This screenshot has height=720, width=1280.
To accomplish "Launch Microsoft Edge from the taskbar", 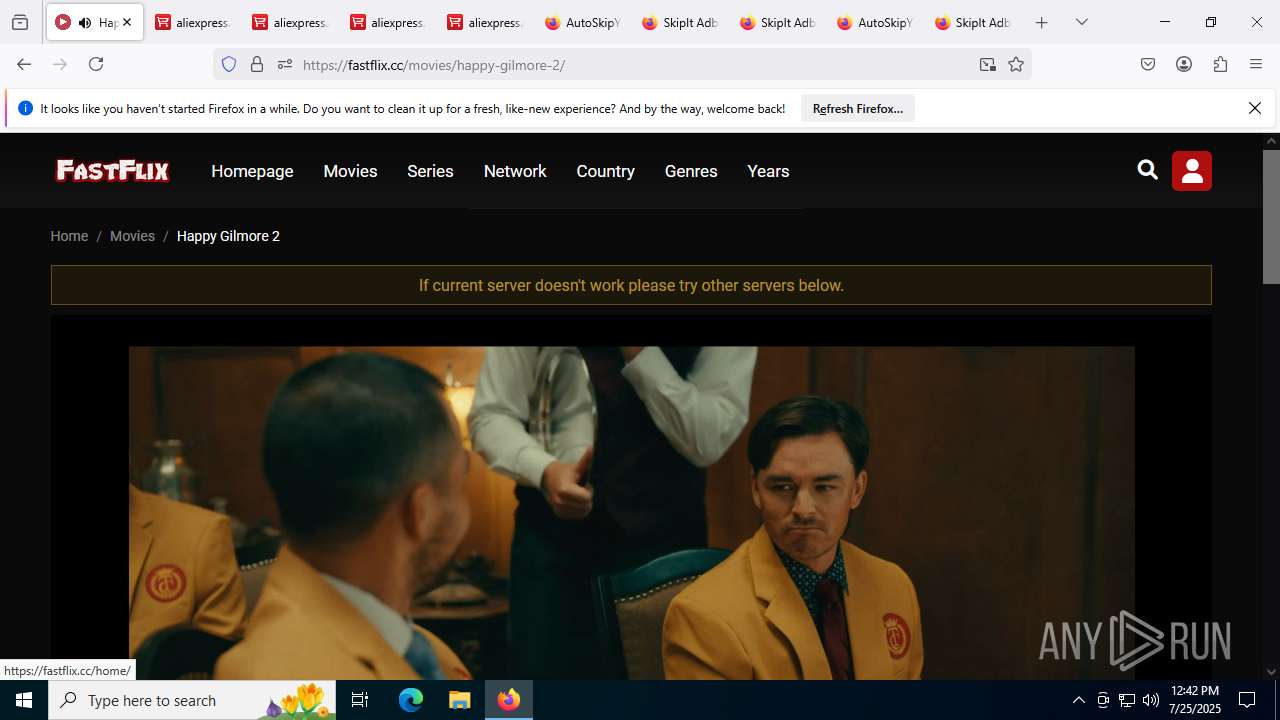I will tap(411, 700).
